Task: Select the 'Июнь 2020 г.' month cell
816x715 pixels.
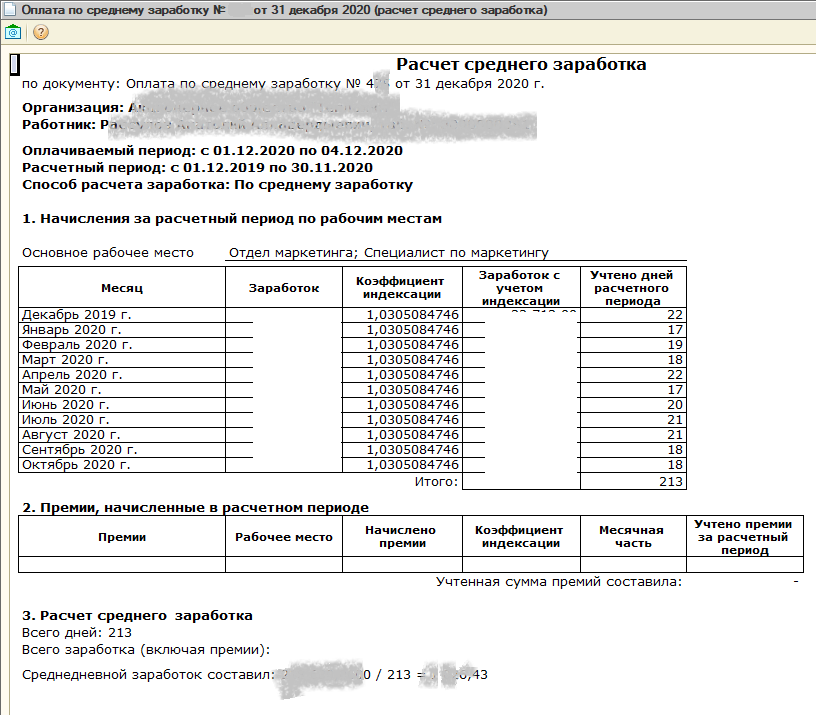Action: pyautogui.click(x=122, y=405)
